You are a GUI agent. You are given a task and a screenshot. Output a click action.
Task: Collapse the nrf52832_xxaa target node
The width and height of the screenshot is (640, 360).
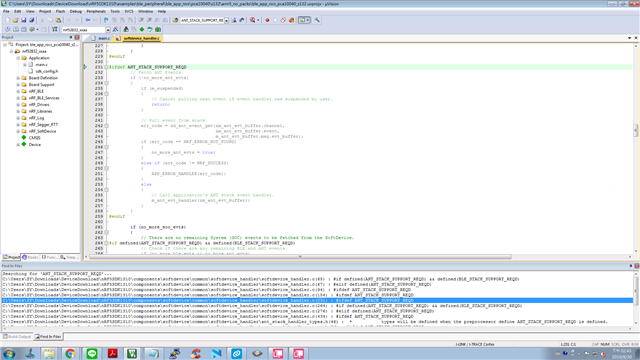click(11, 51)
